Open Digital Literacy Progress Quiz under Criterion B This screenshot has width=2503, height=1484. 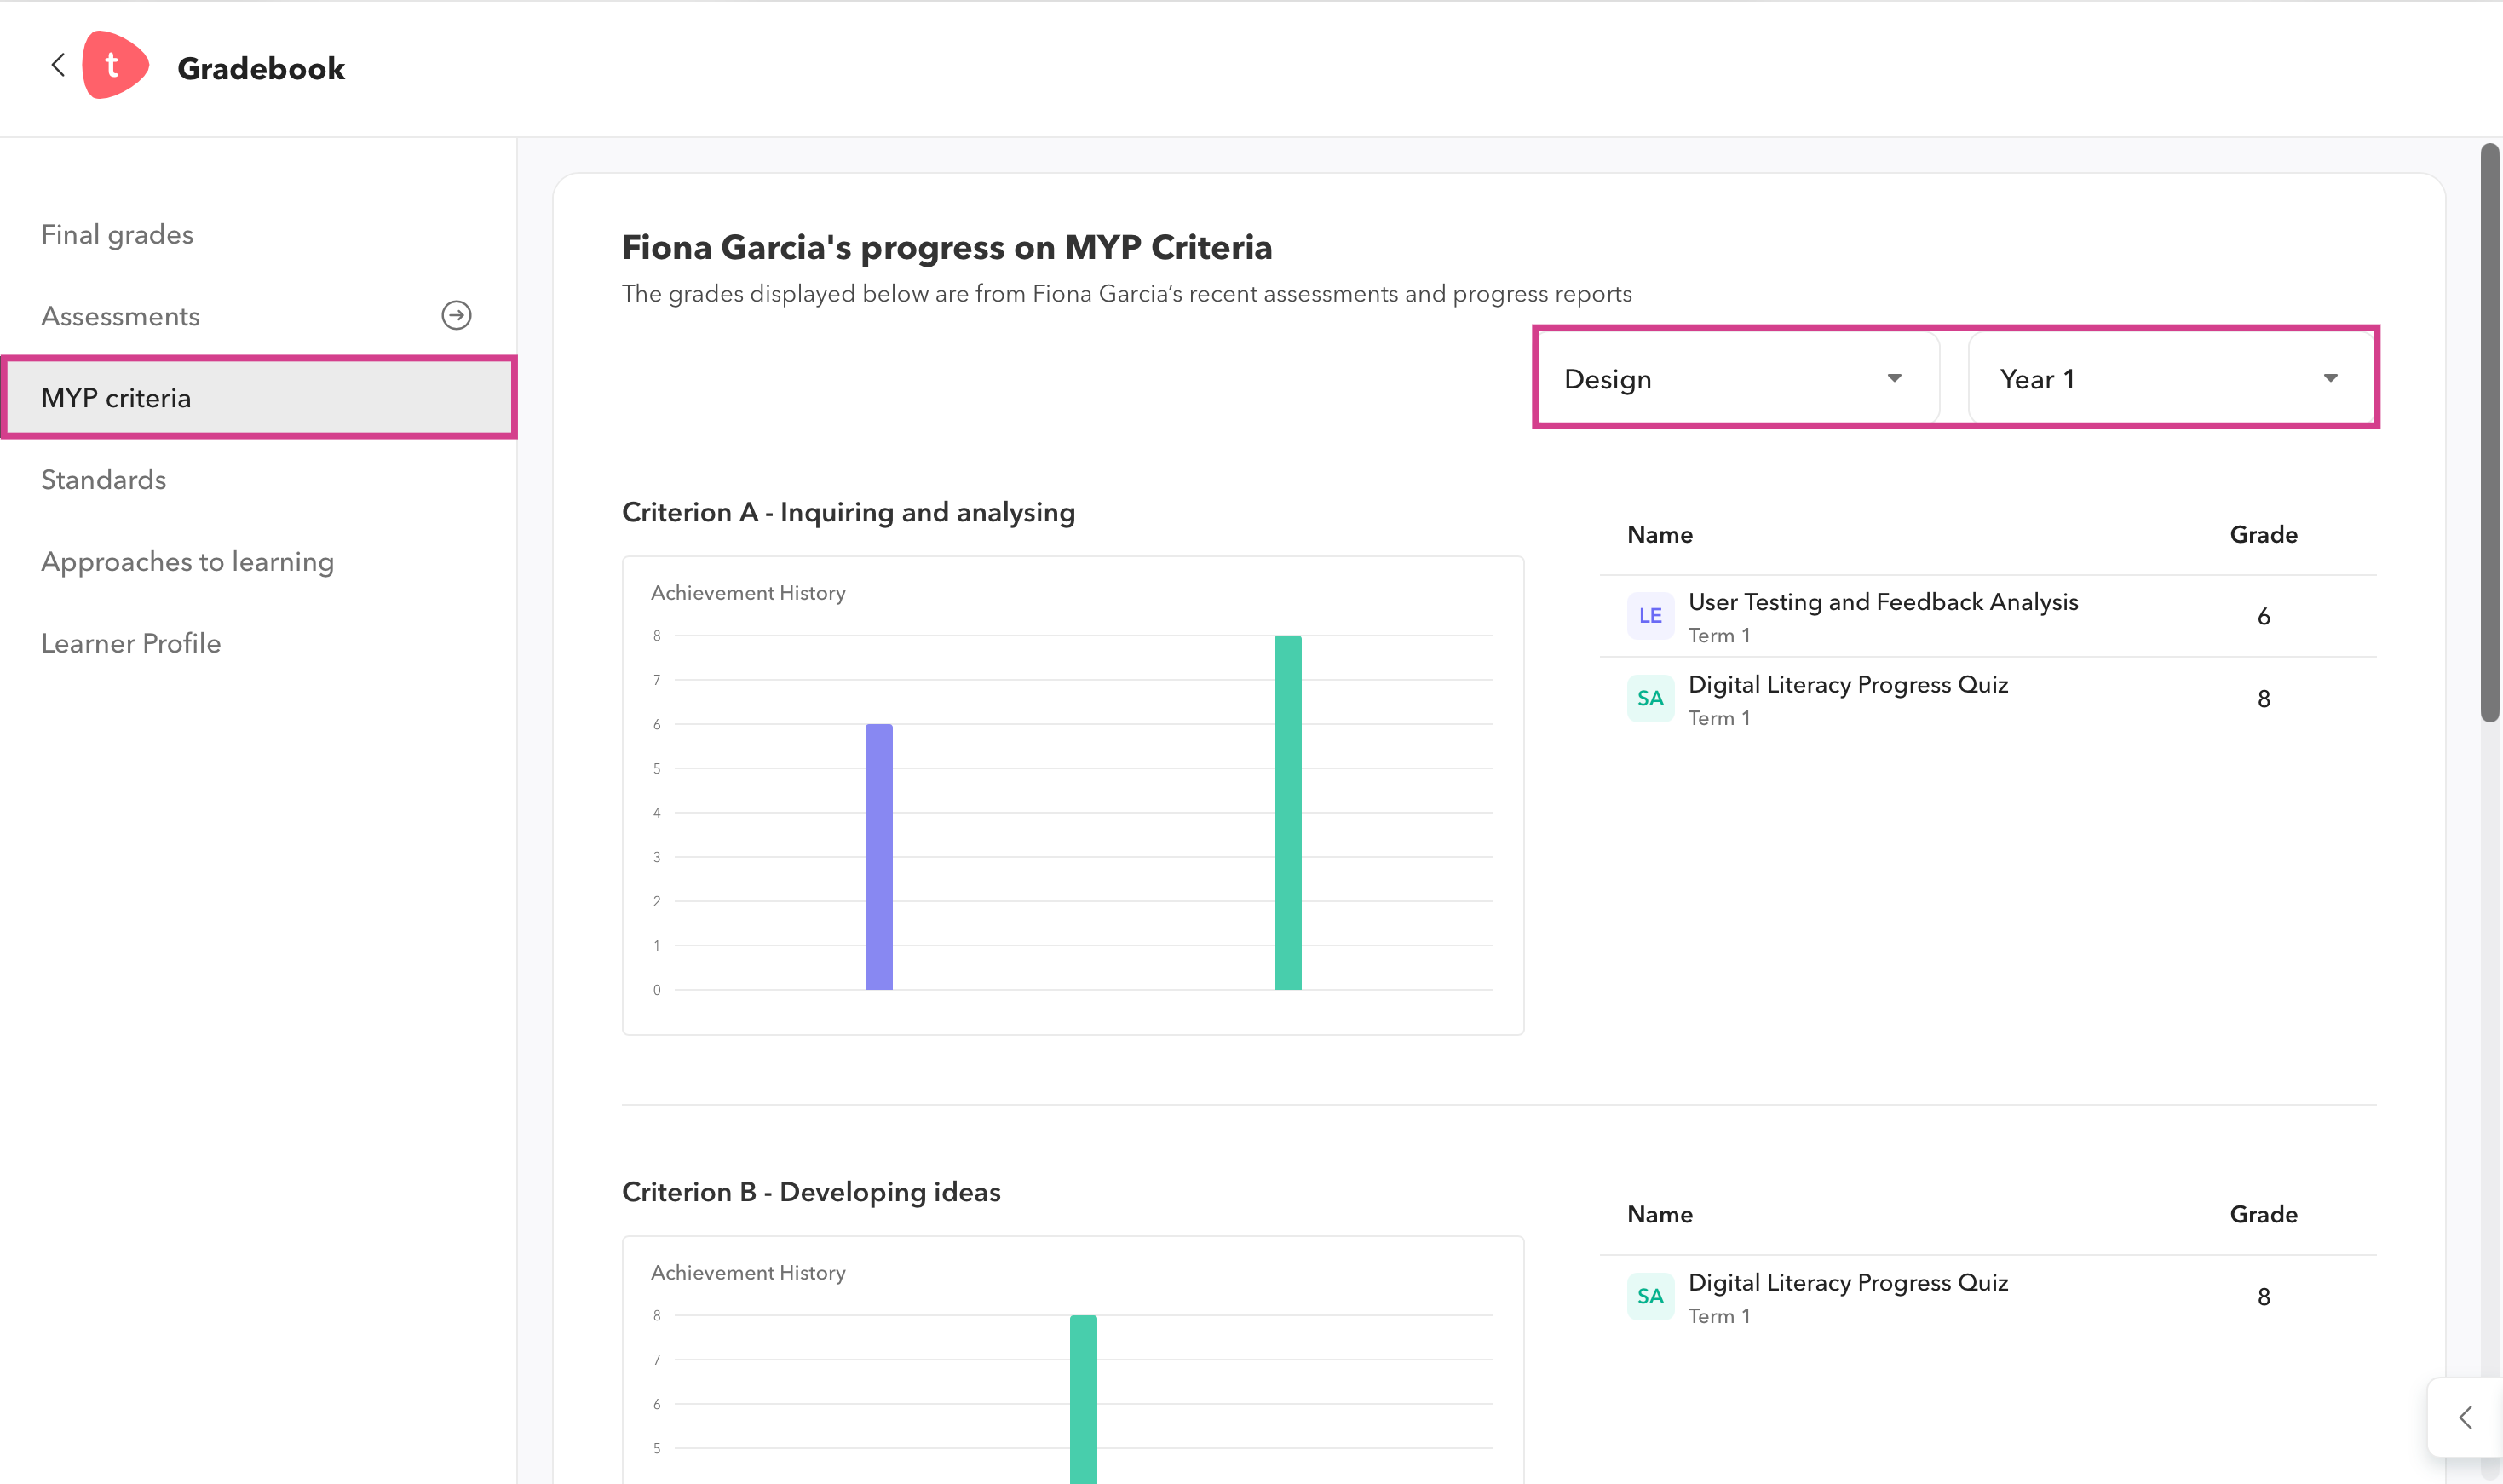1848,1283
